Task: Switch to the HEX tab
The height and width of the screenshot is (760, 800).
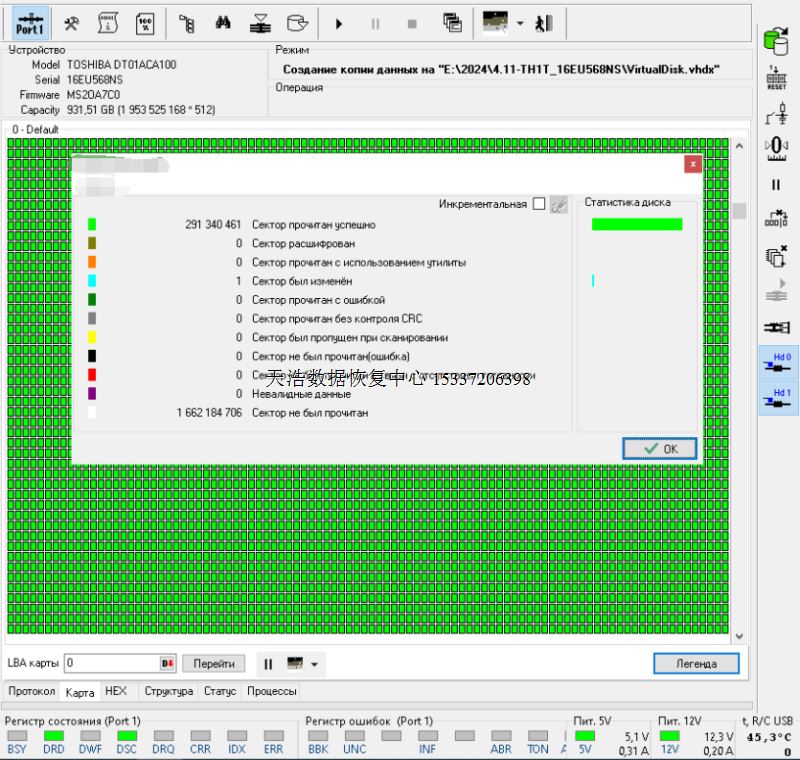Action: tap(116, 691)
